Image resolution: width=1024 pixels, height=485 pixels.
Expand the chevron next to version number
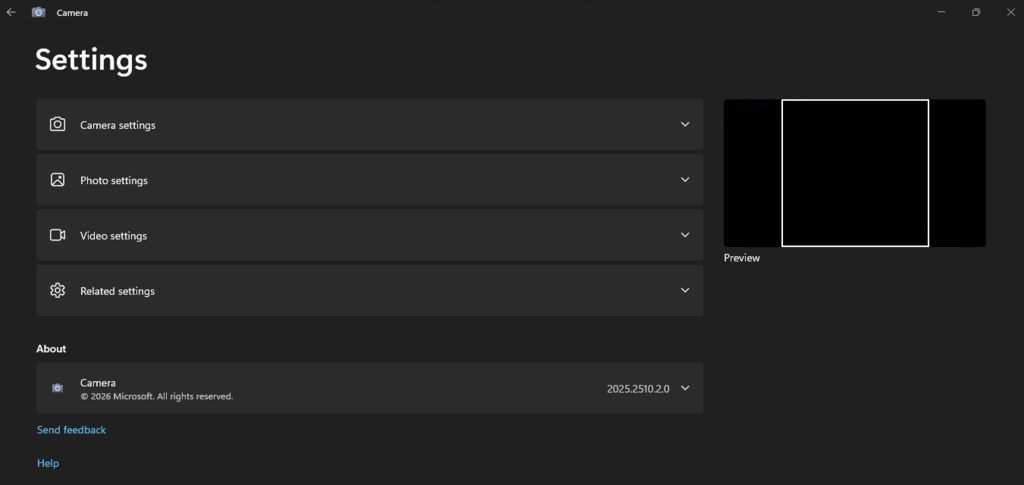(685, 388)
